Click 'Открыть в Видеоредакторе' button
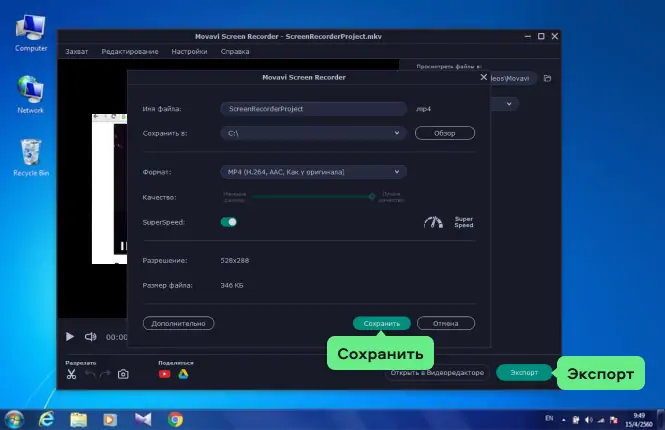This screenshot has height=430, width=665. click(437, 372)
